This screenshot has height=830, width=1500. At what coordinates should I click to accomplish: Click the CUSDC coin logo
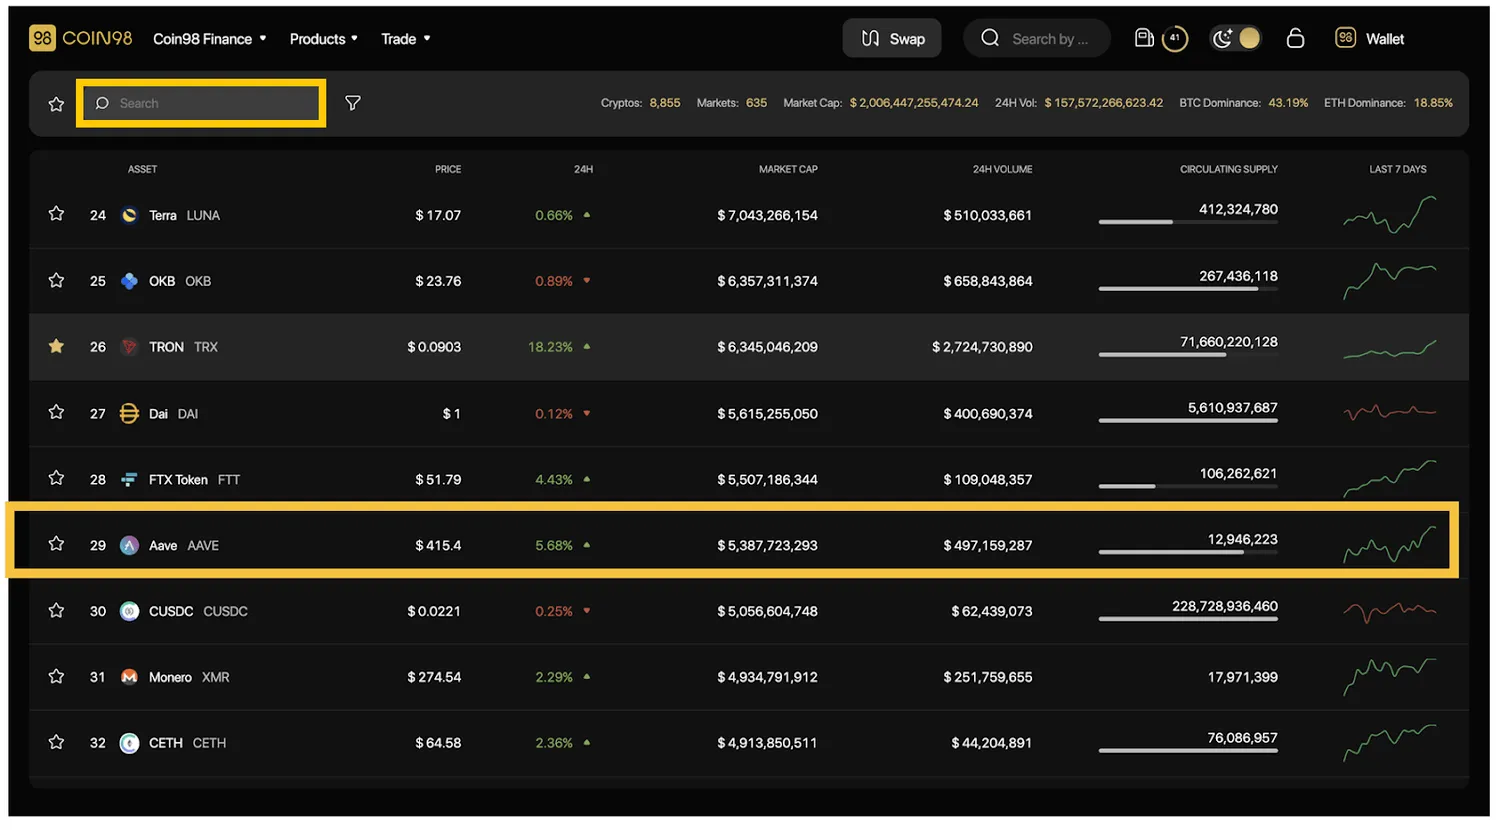pos(129,611)
